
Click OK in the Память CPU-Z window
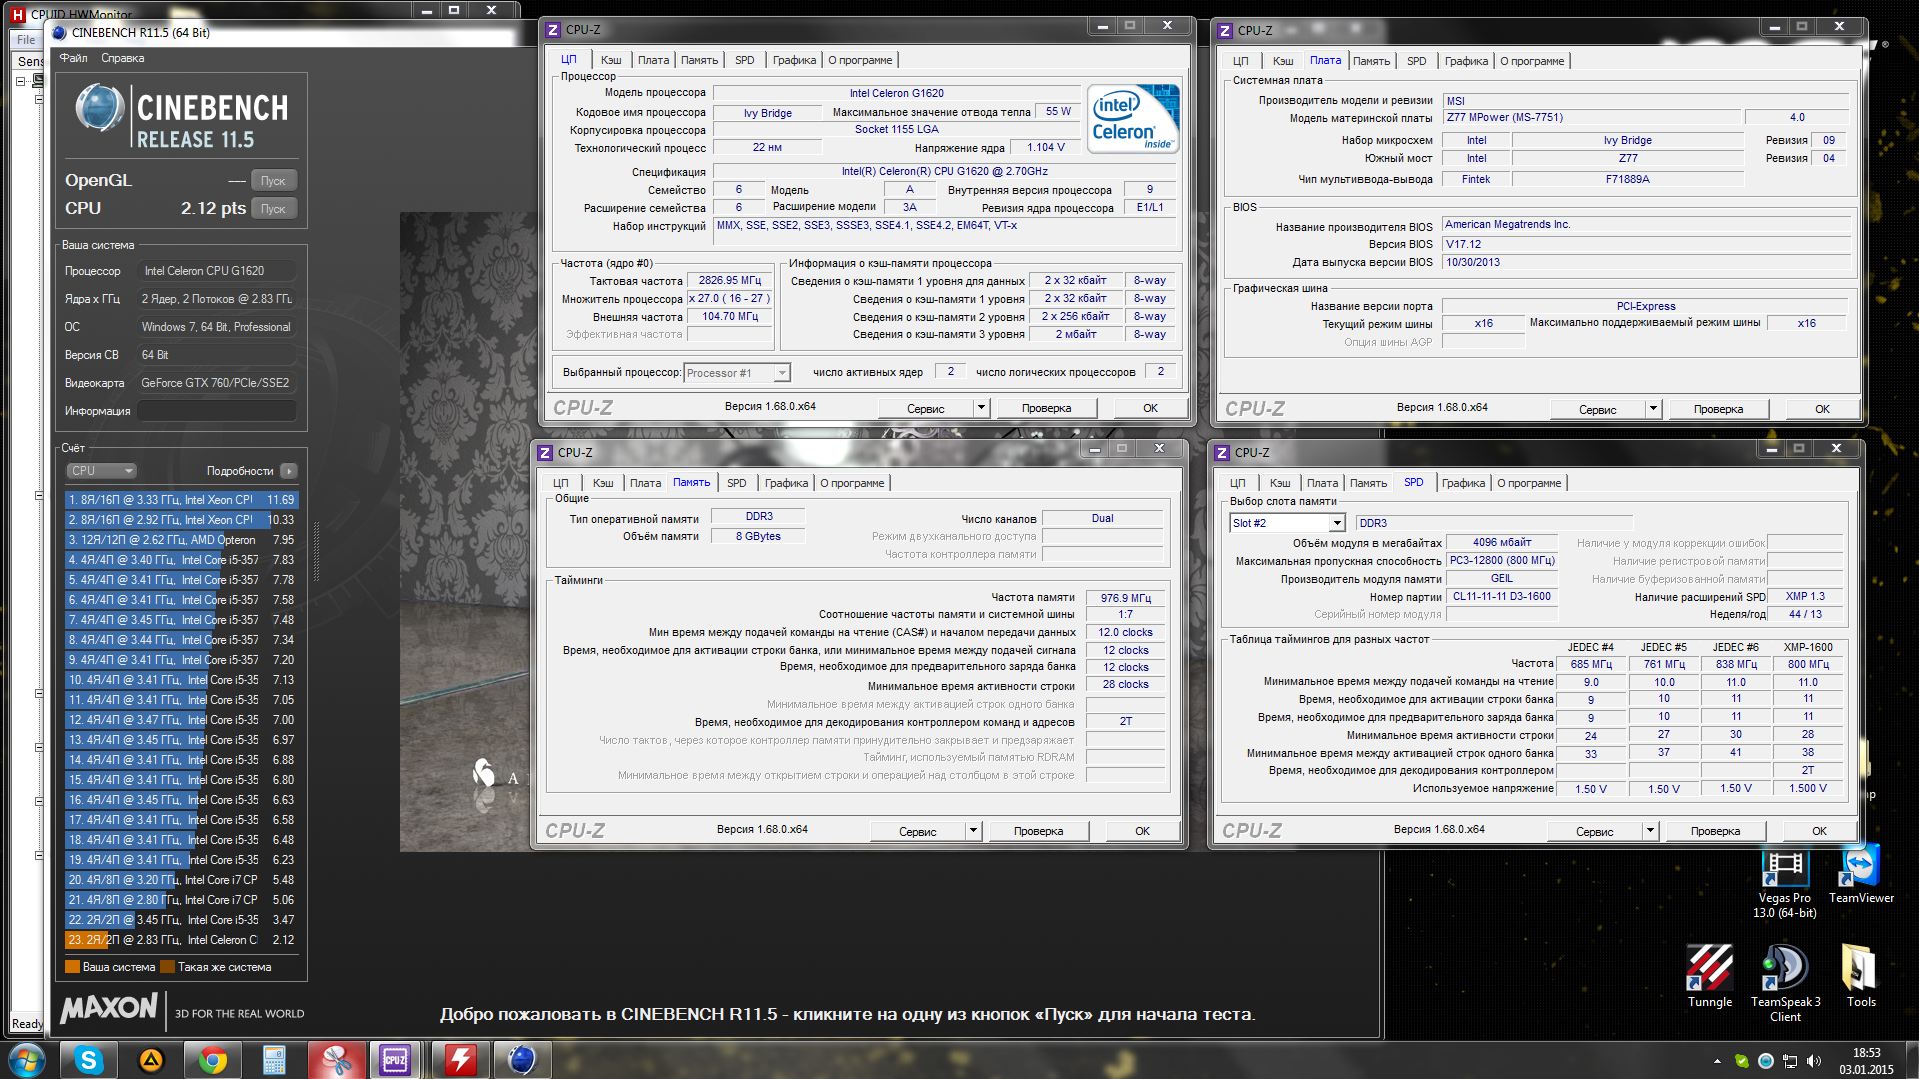point(1142,831)
